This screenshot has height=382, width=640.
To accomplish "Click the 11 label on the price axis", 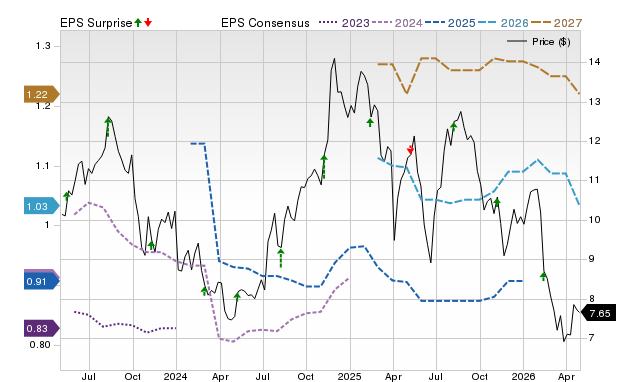I will [x=594, y=180].
